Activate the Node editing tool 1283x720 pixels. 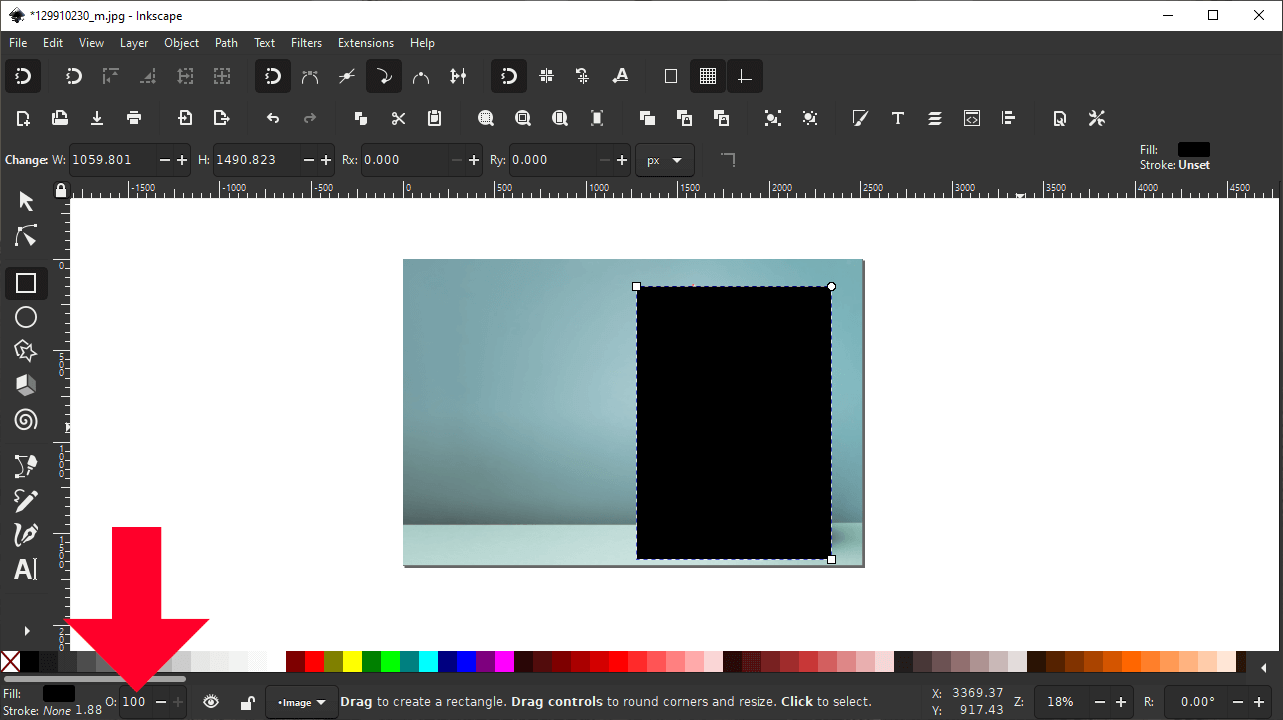click(x=27, y=236)
